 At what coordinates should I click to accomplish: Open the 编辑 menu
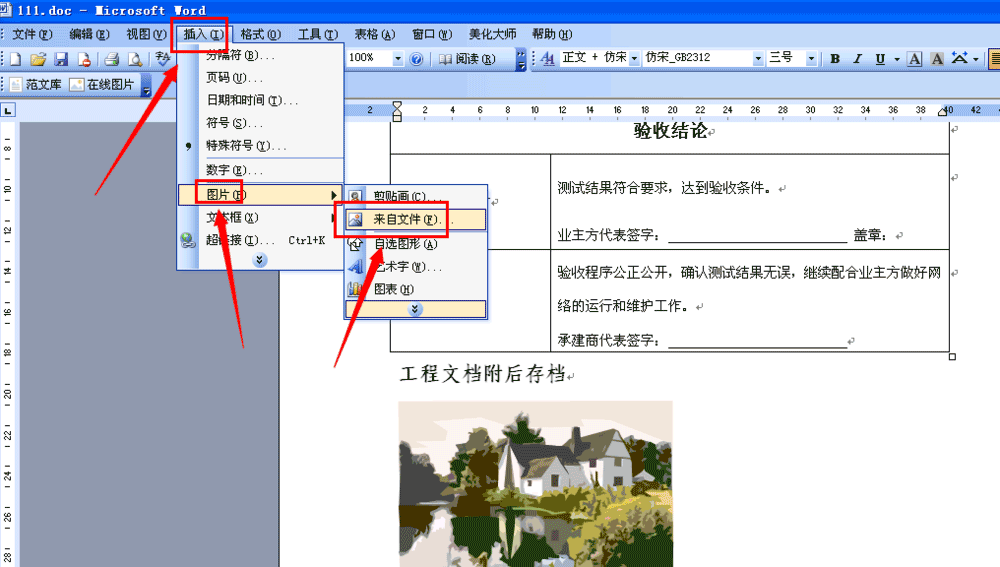[89, 34]
